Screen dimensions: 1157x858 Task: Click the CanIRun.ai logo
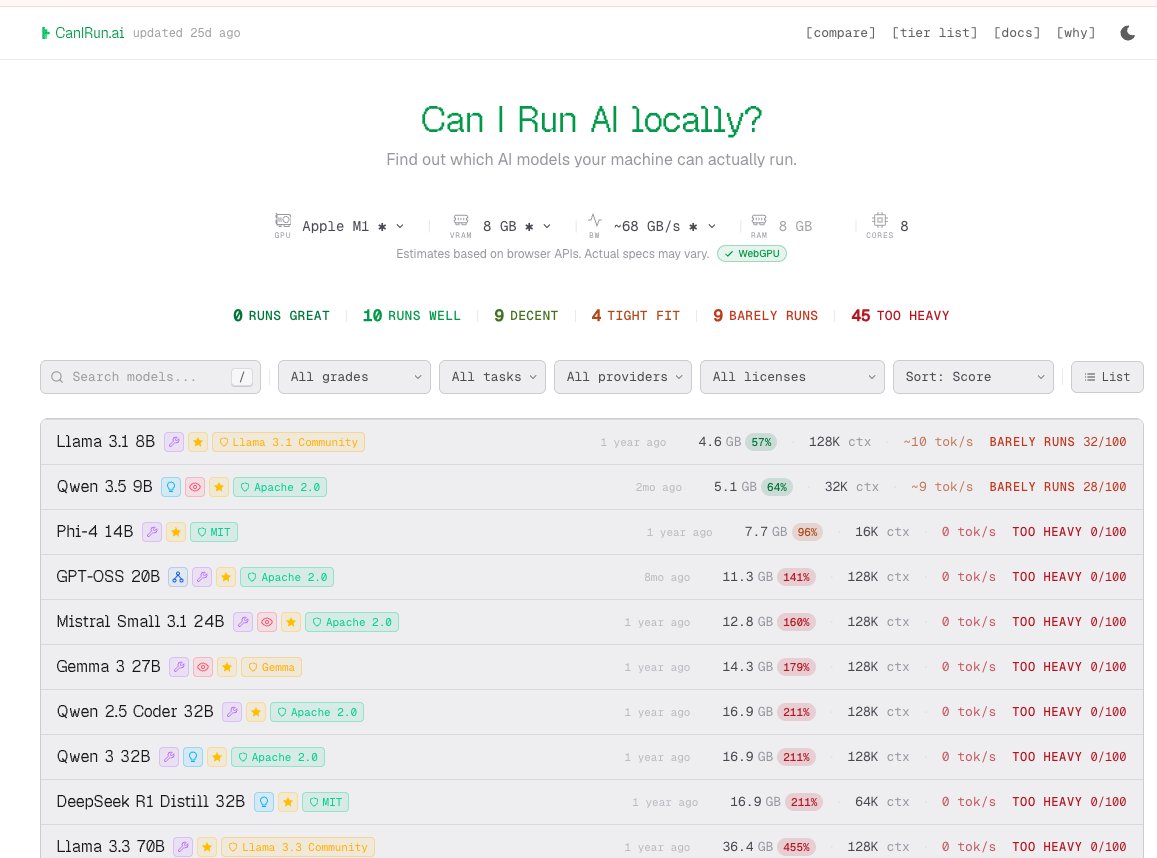(83, 32)
